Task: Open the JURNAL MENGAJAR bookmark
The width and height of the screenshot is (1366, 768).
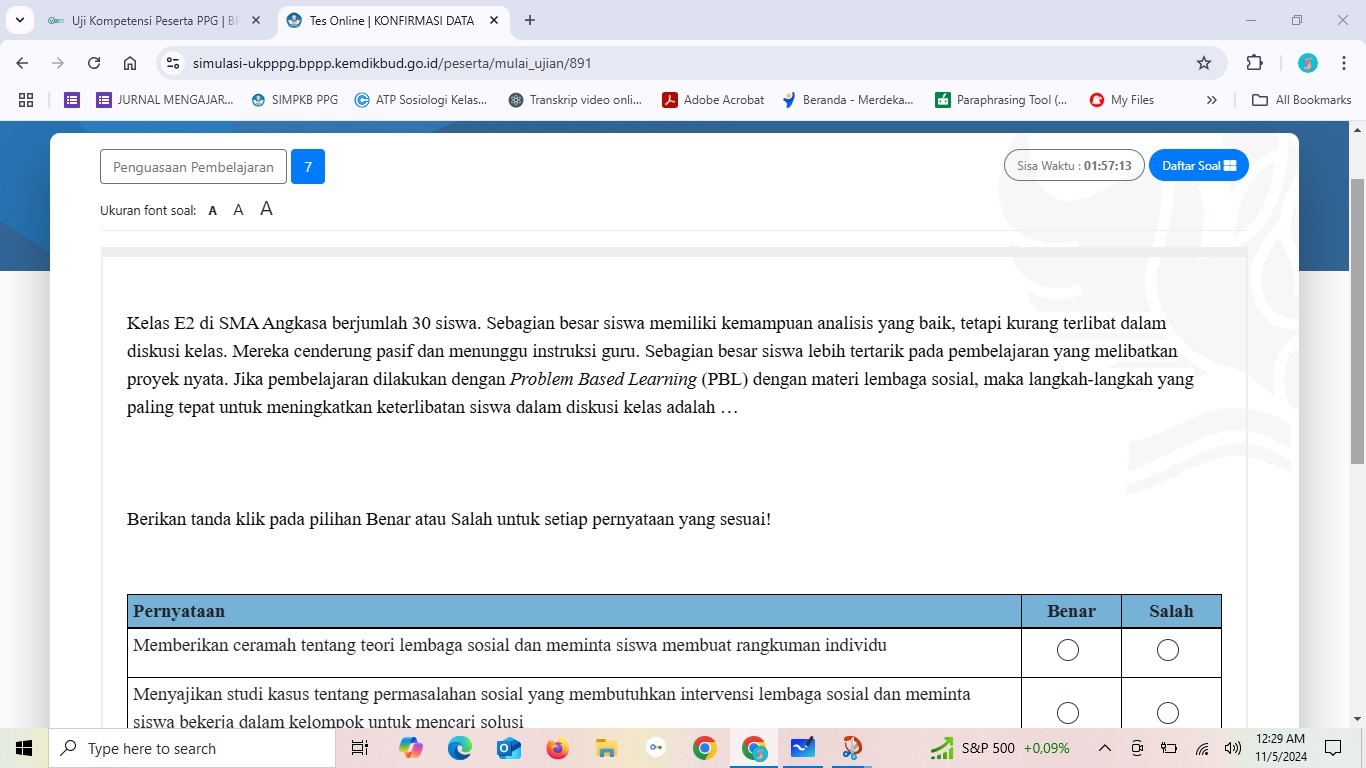Action: click(165, 100)
